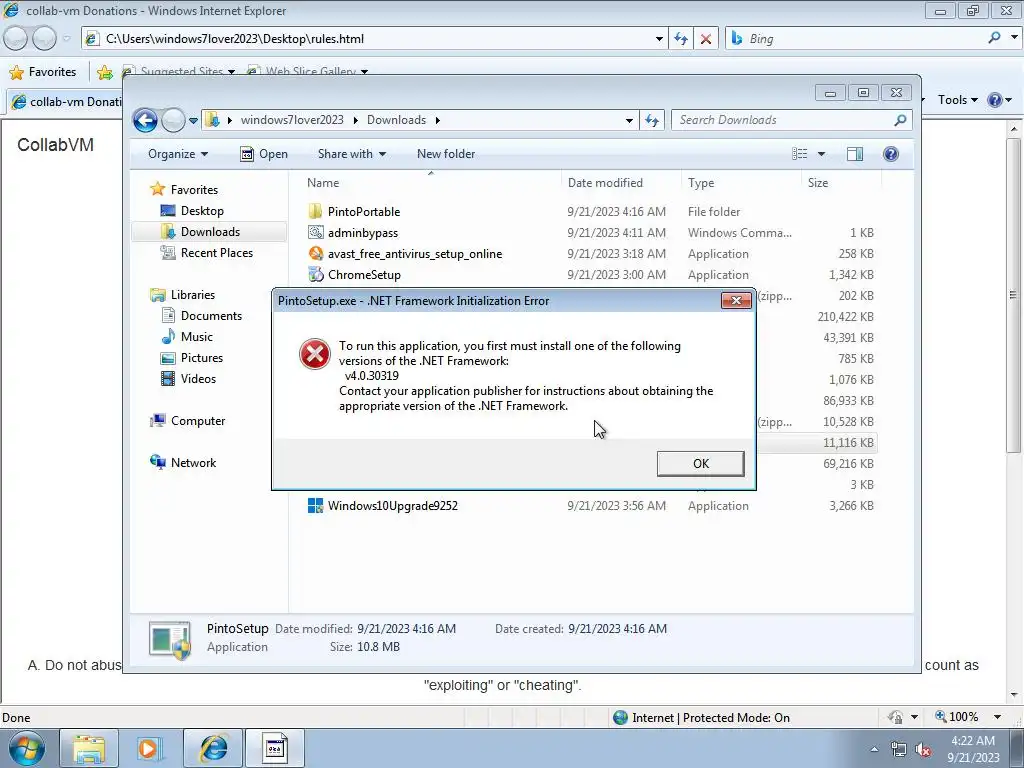The image size is (1024, 768).
Task: Open Explorer help icon
Action: [x=891, y=154]
